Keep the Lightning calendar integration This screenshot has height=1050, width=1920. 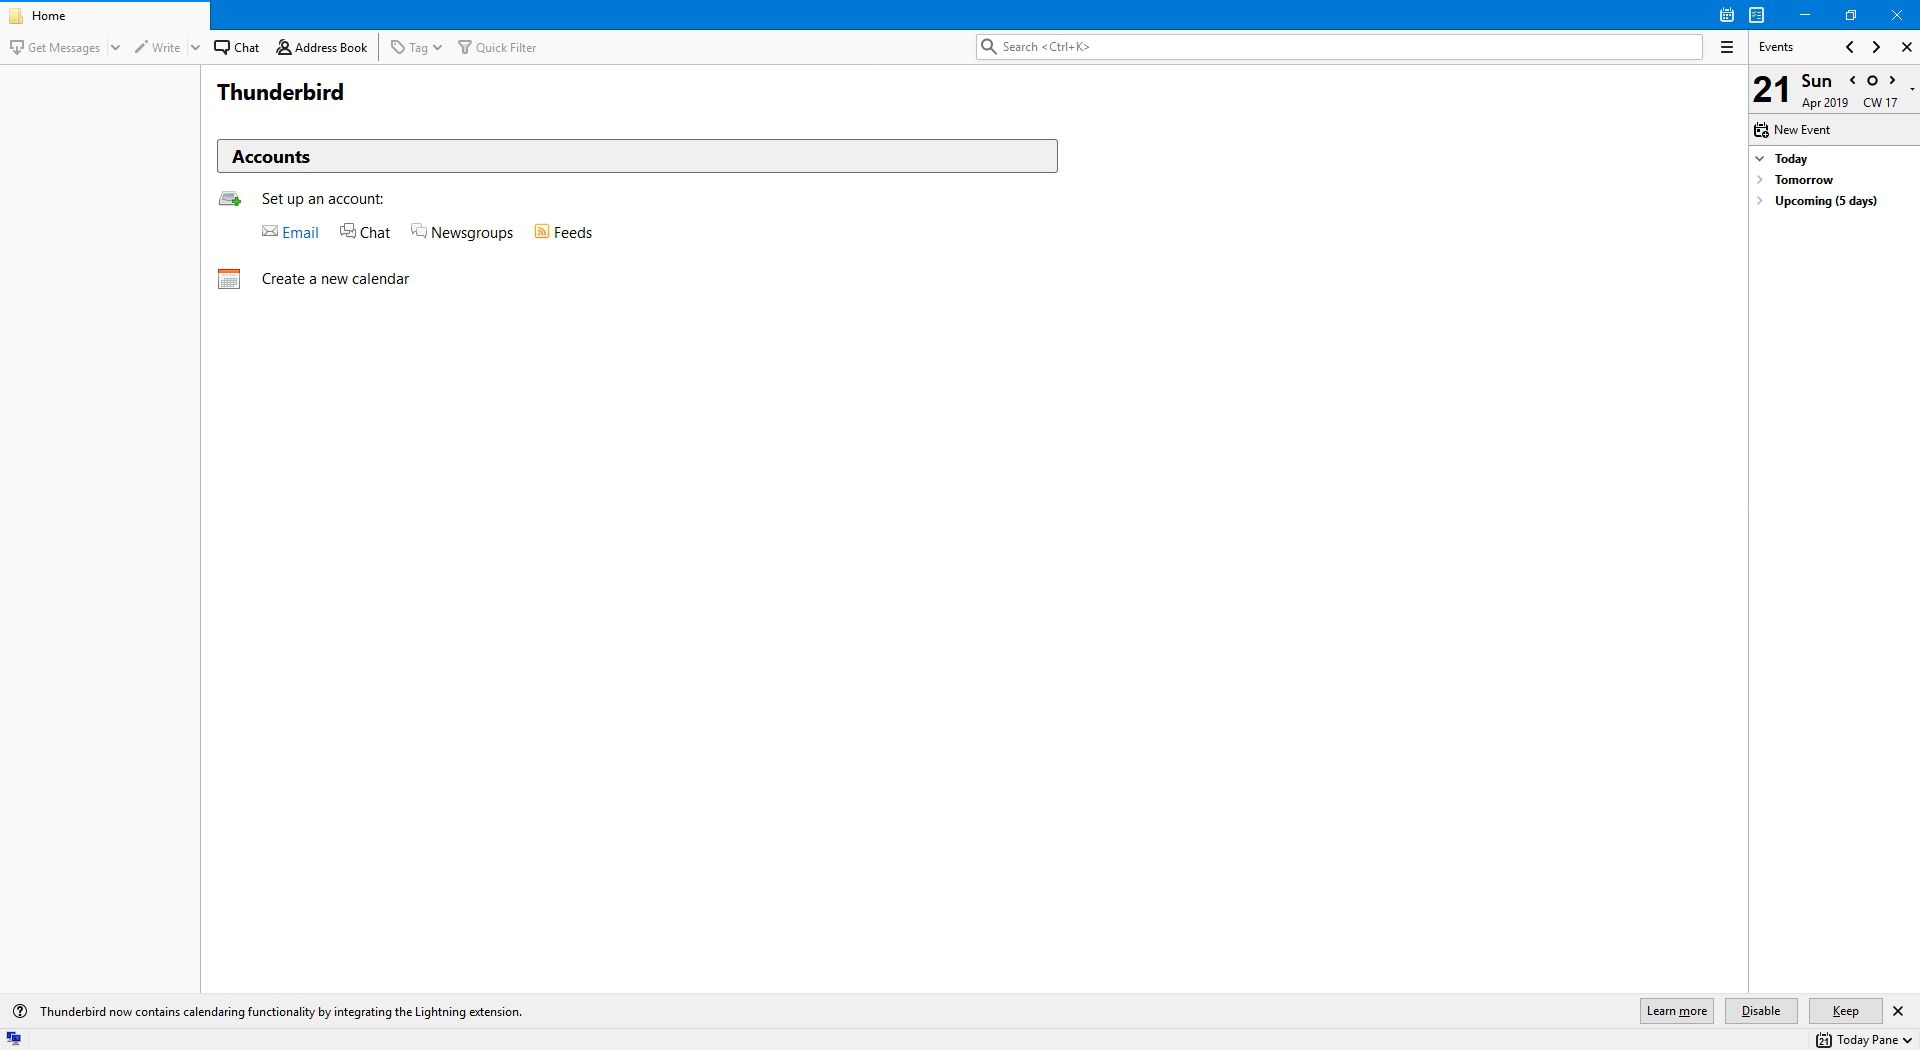1845,1011
